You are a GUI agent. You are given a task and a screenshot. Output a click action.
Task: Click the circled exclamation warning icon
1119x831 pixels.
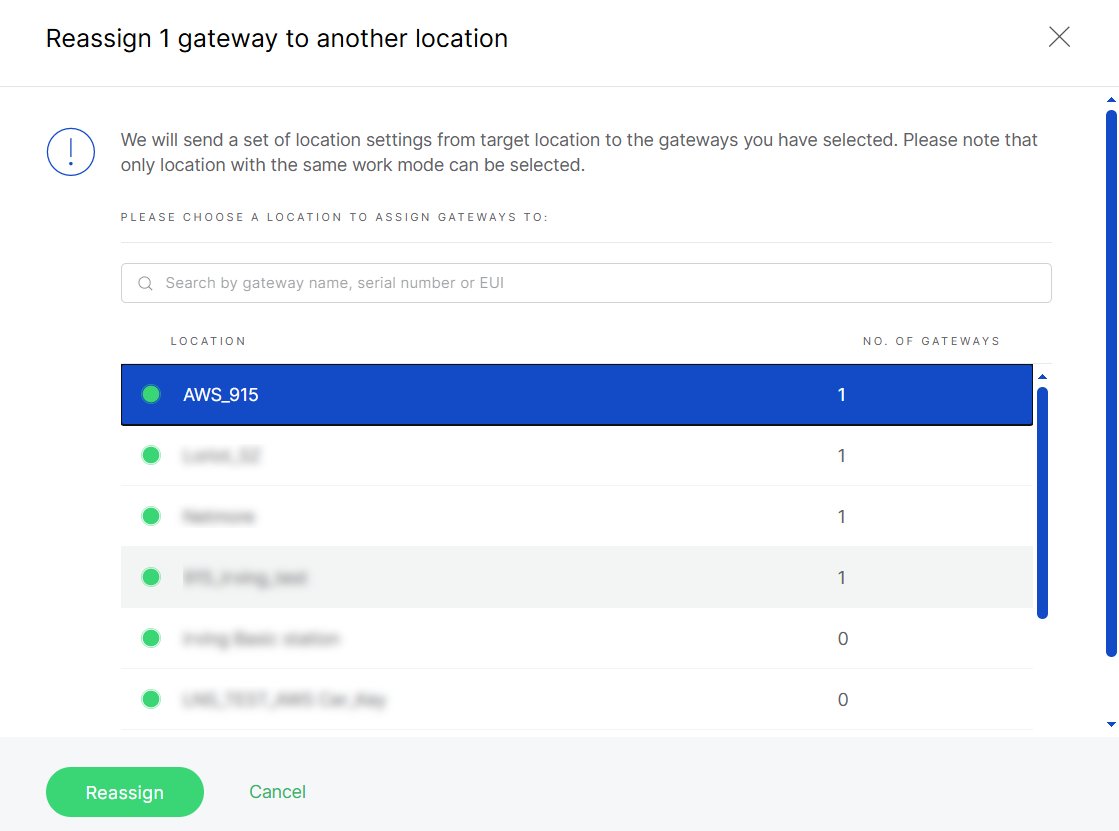(x=70, y=151)
